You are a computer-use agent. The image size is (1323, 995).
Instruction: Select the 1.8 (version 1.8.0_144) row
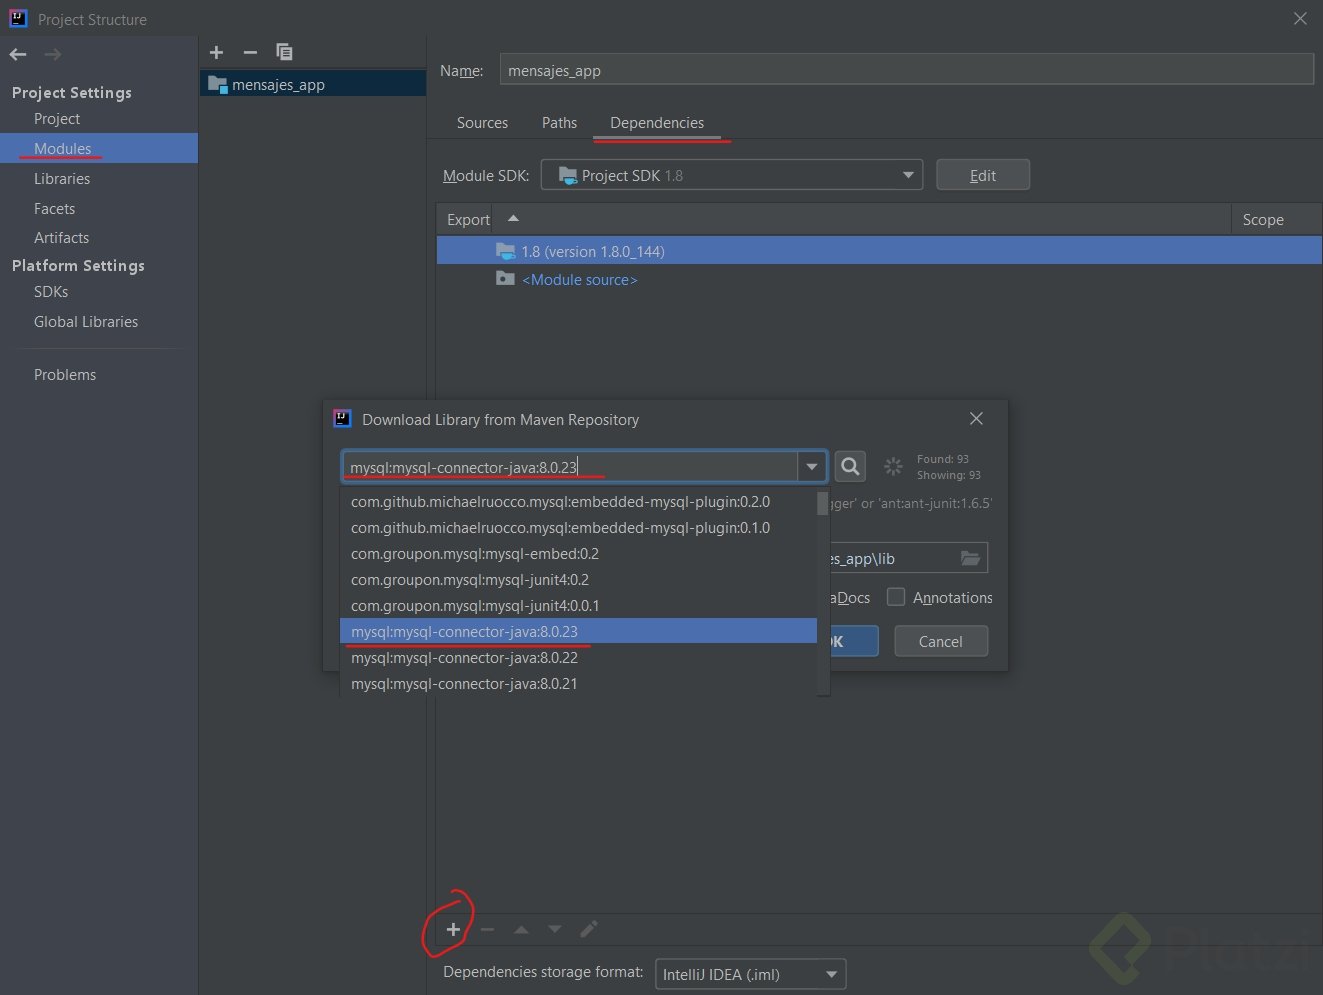coord(879,251)
